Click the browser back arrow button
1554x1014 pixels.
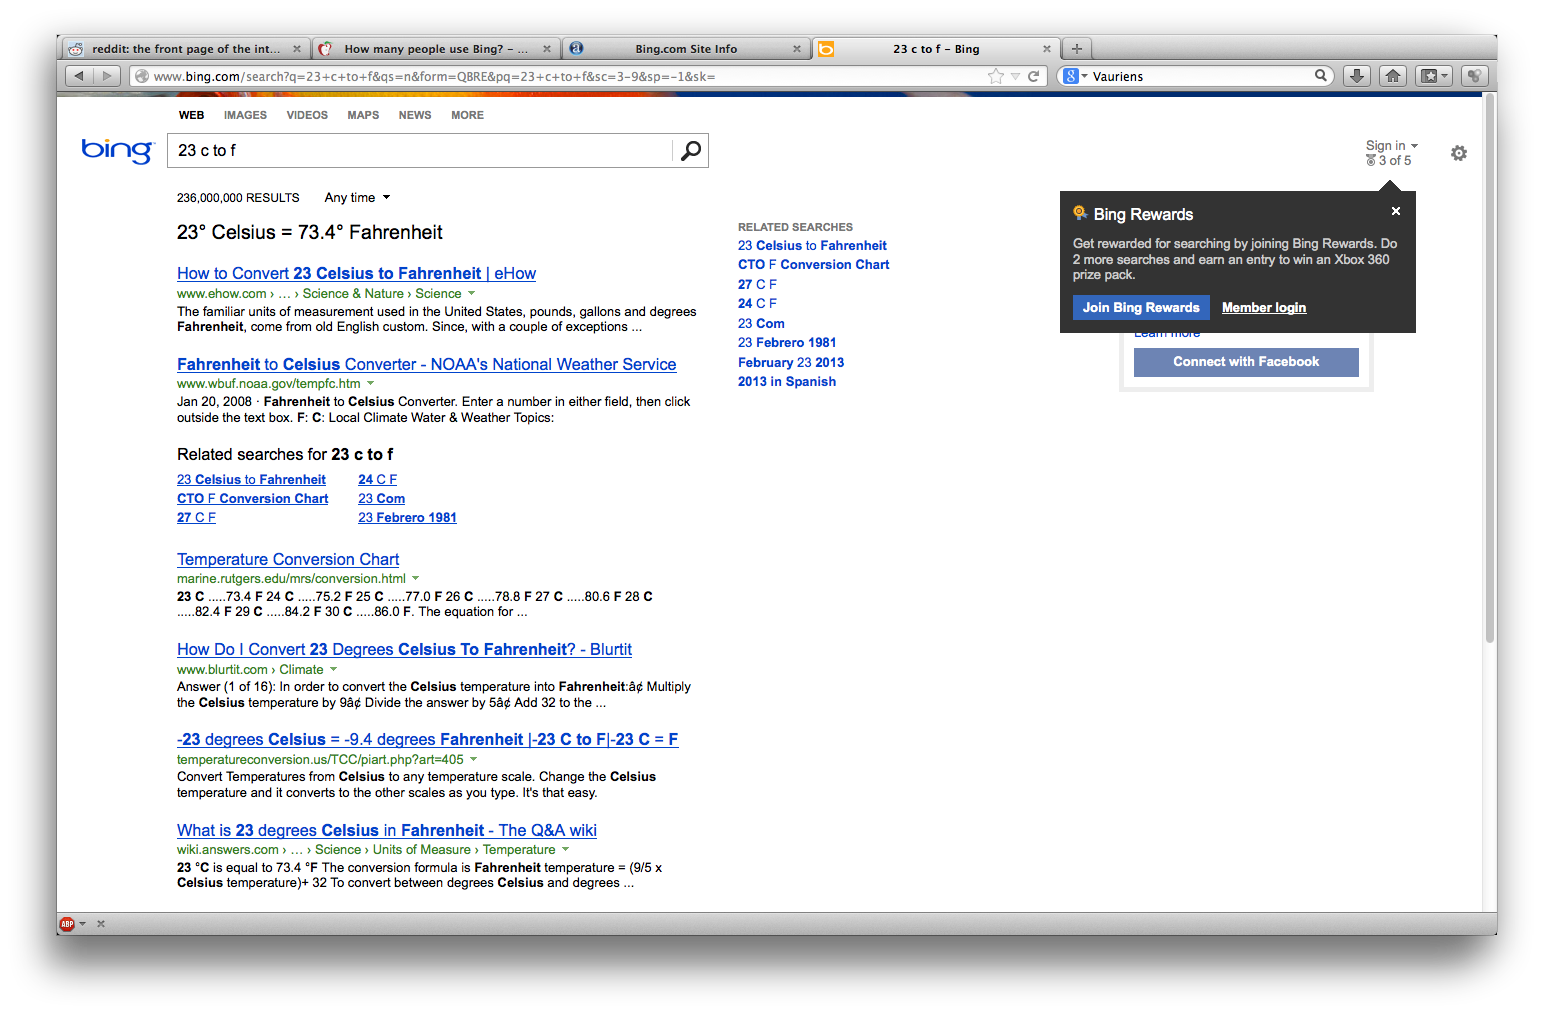pos(79,76)
